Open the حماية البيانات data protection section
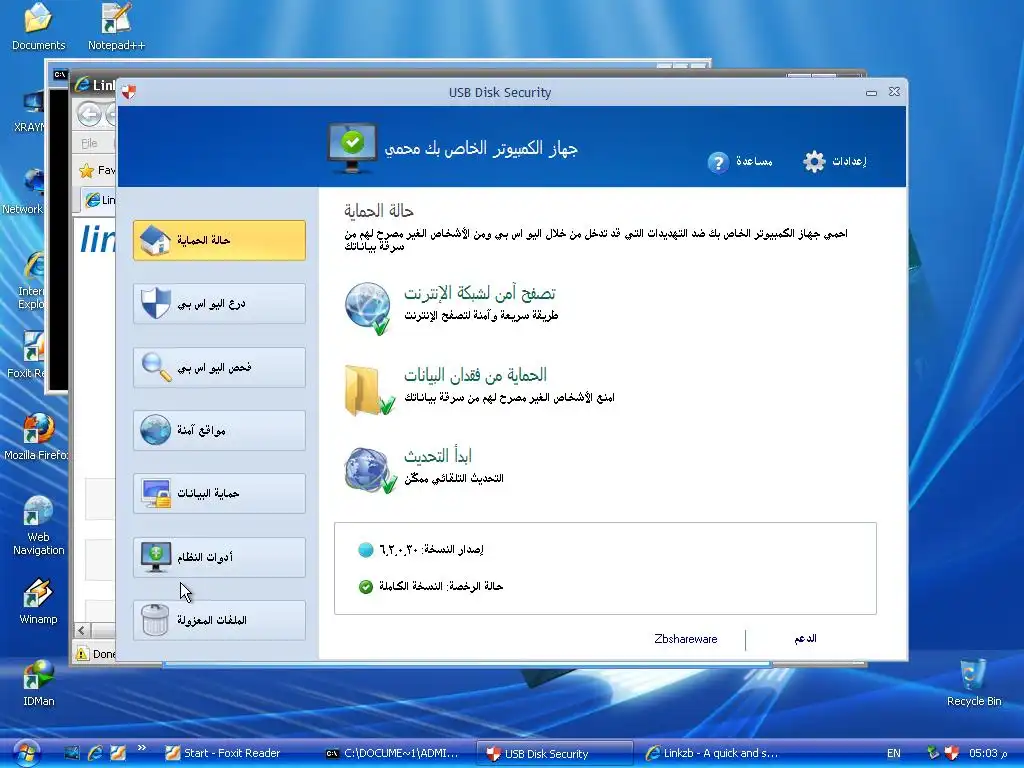 click(219, 494)
